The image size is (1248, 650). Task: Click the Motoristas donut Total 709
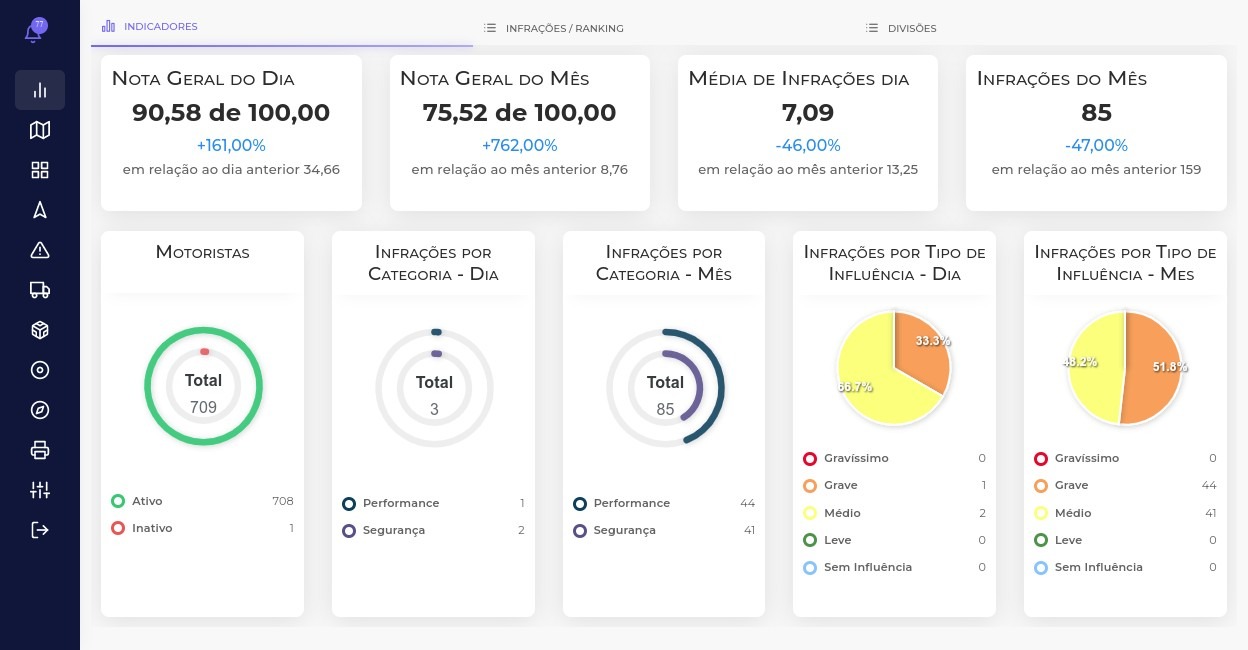203,387
